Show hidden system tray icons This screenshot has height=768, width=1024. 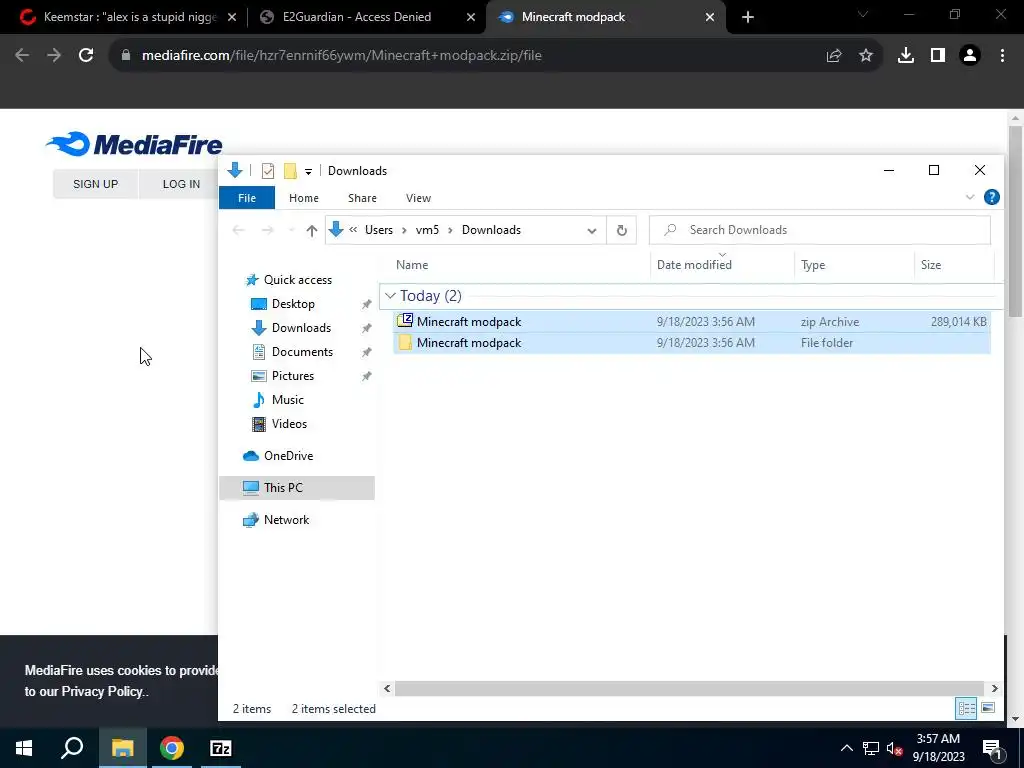point(846,748)
